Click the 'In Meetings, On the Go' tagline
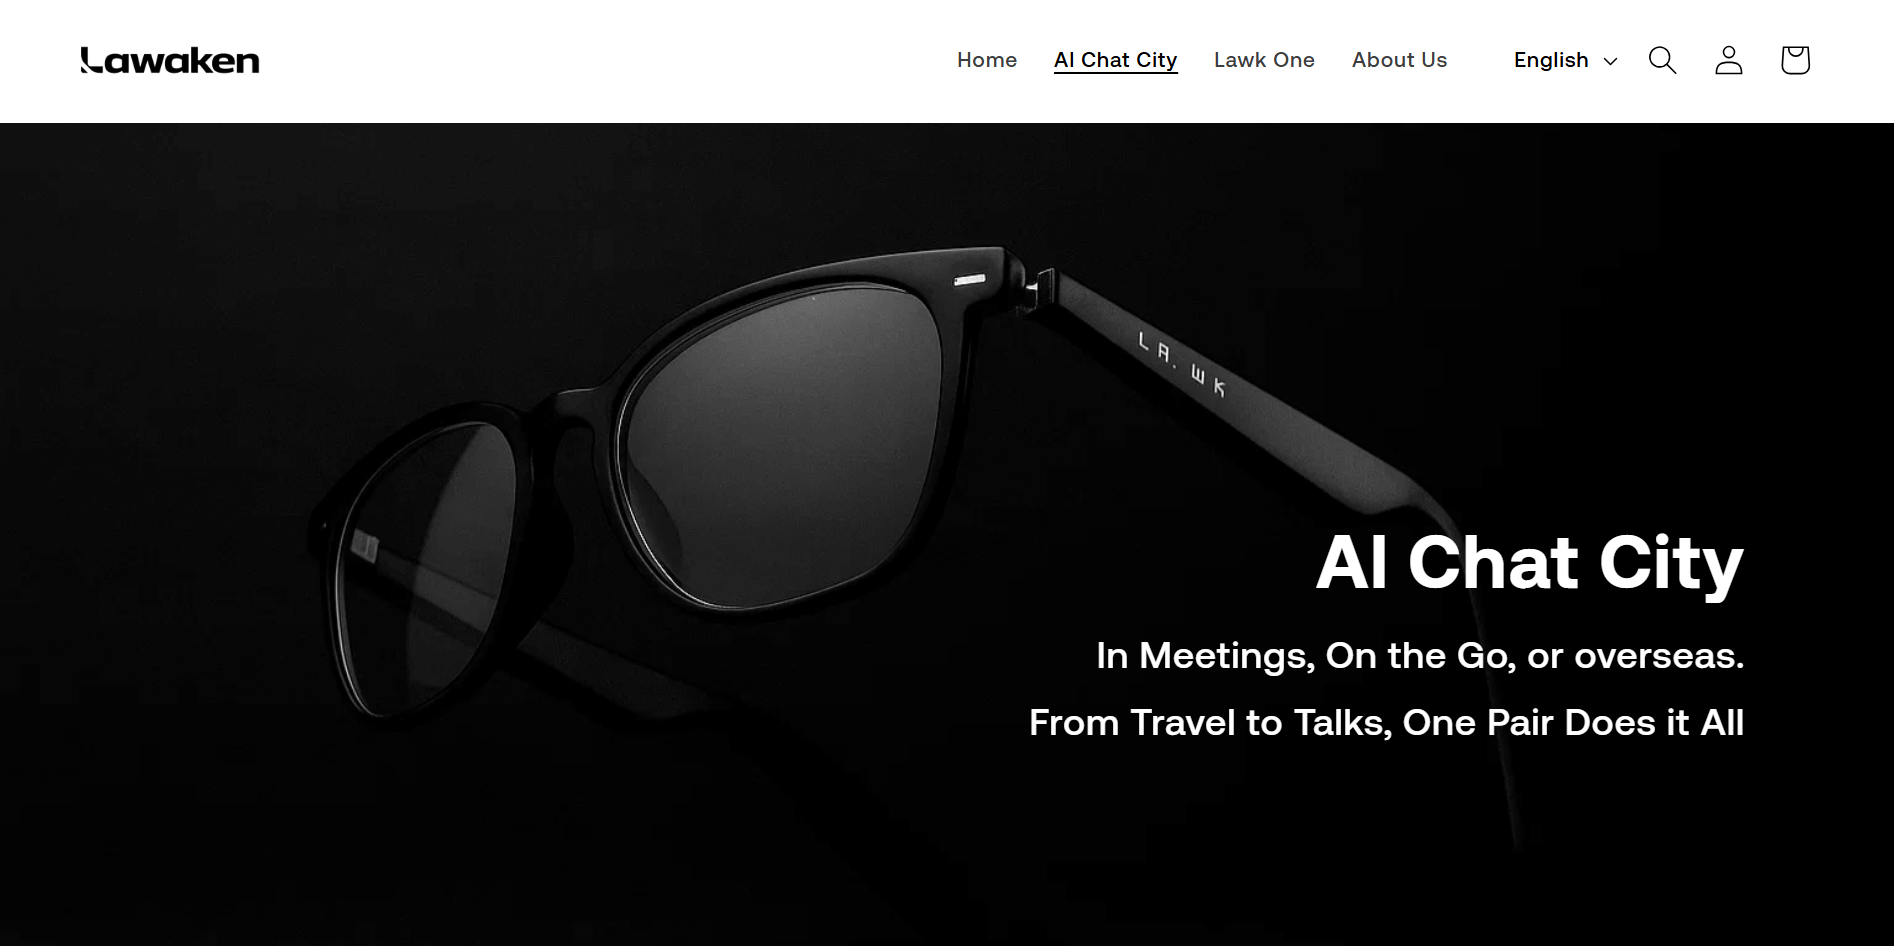The height and width of the screenshot is (946, 1894). [1420, 656]
